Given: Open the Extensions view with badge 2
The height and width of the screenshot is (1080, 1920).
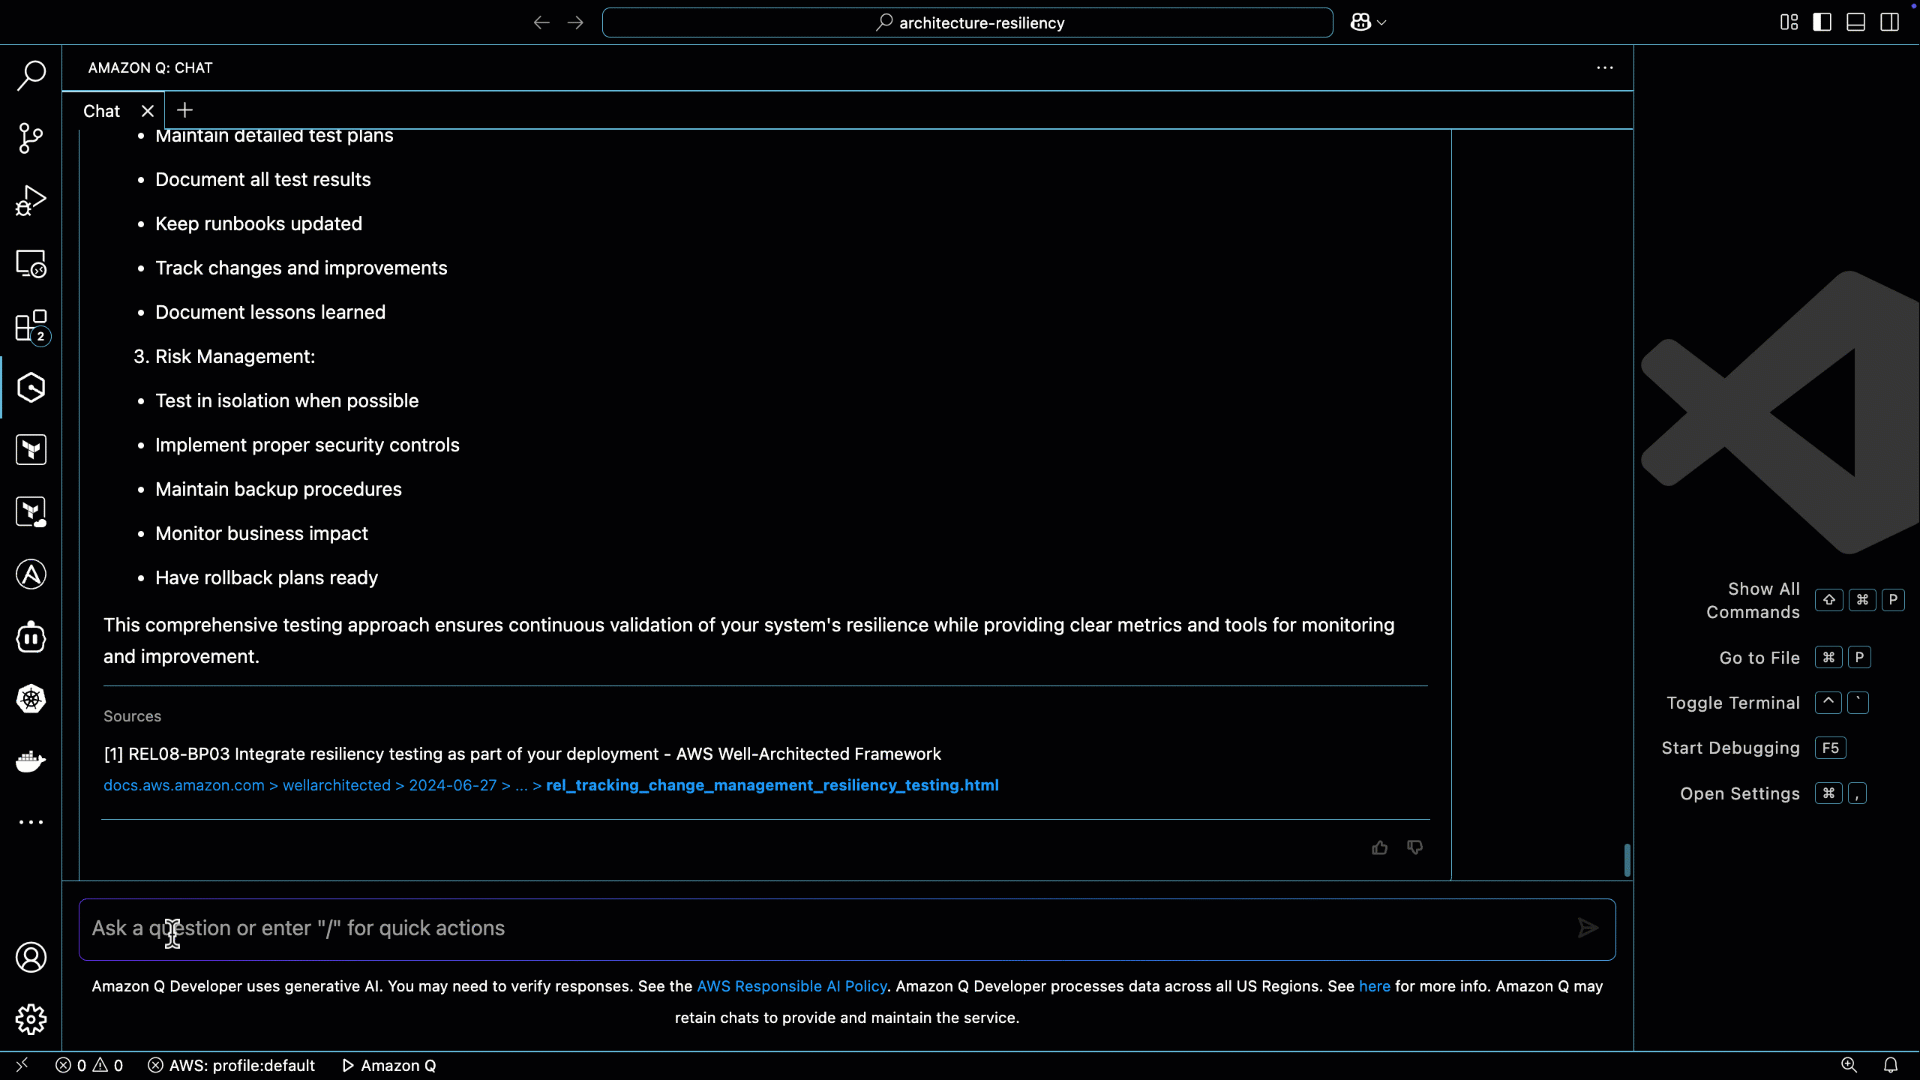Looking at the screenshot, I should point(31,326).
